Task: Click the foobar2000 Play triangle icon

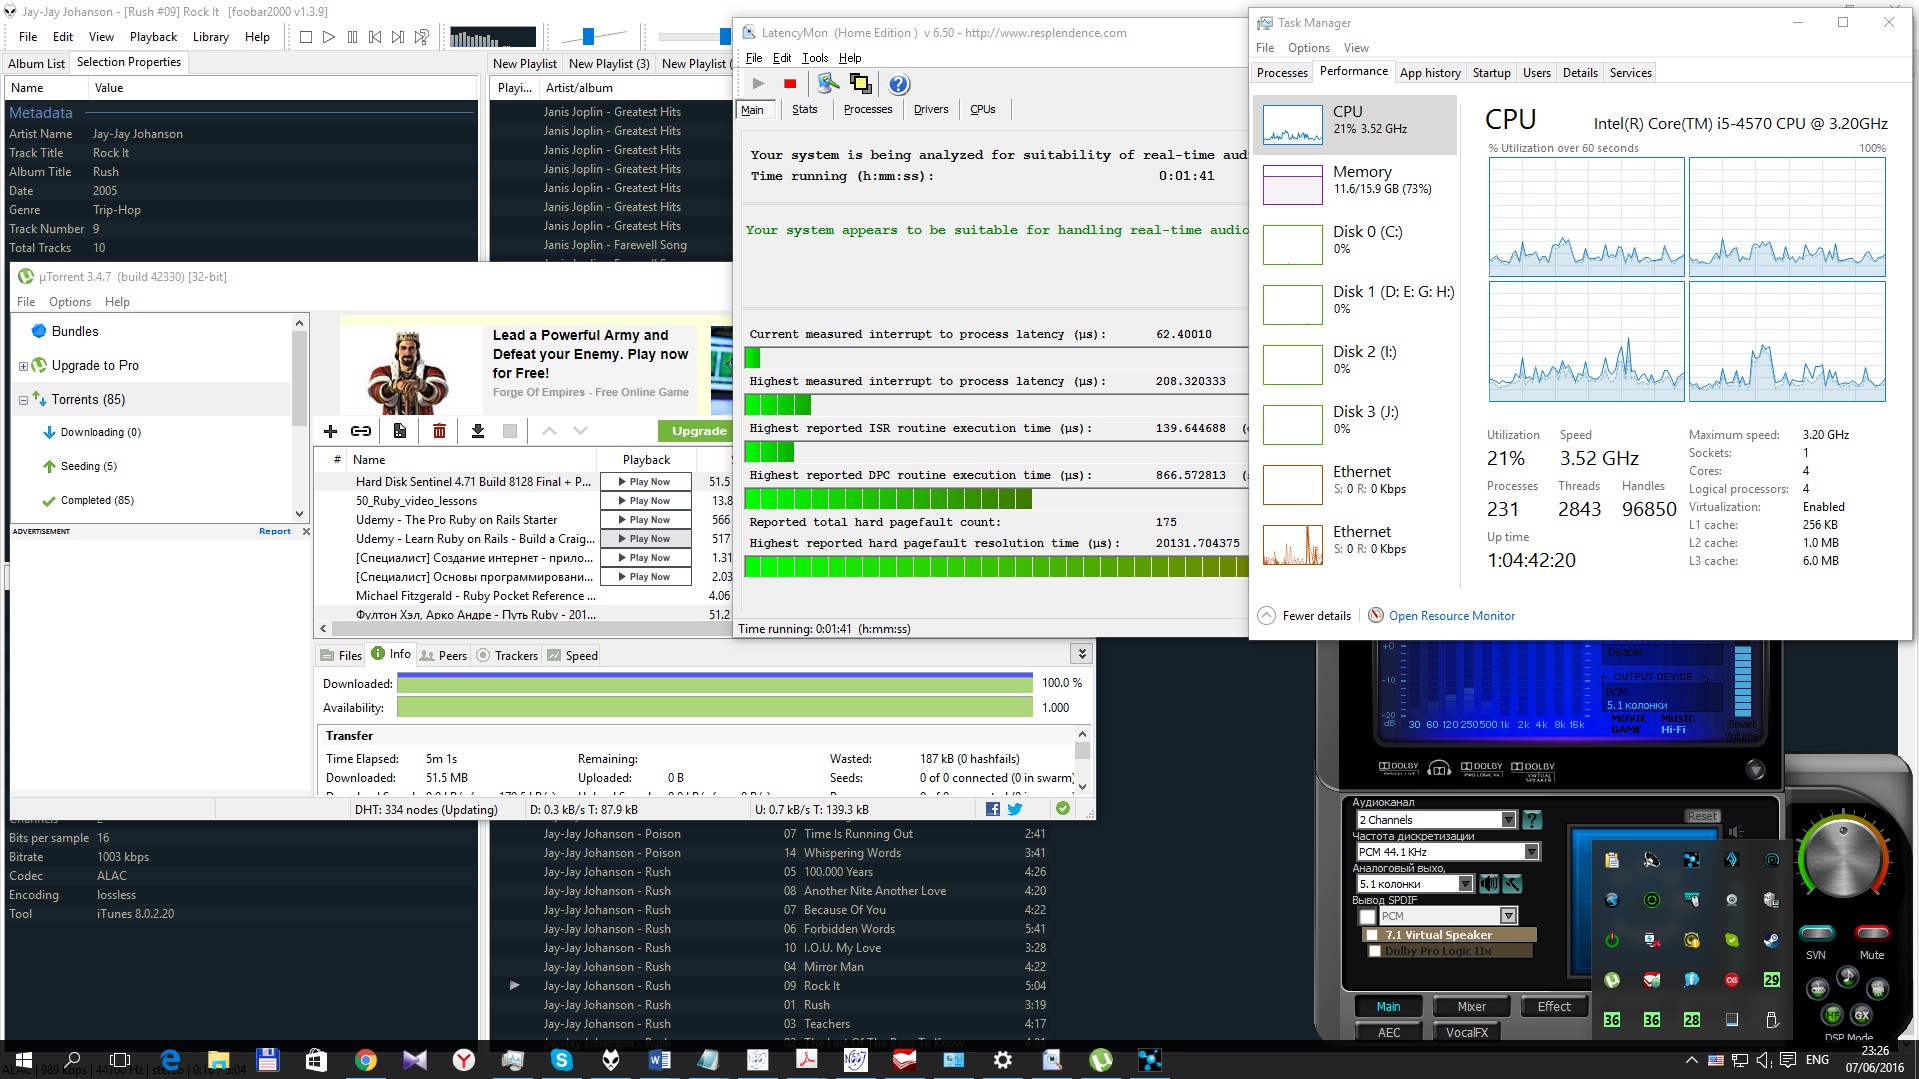Action: [328, 37]
